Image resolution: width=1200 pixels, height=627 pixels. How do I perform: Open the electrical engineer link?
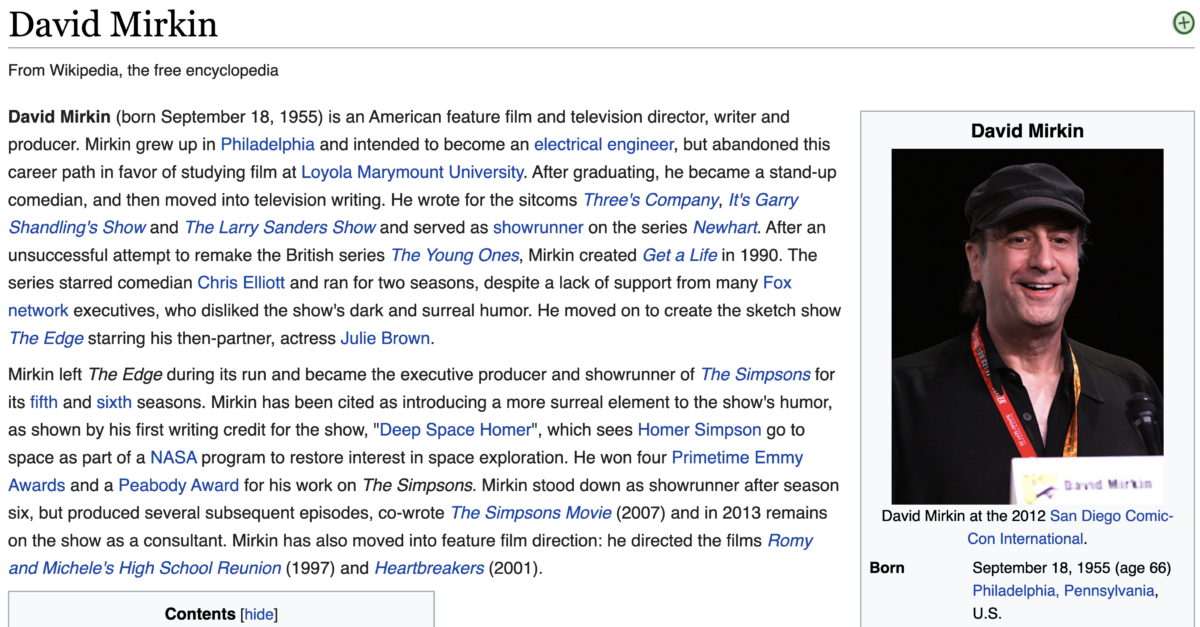pos(604,144)
